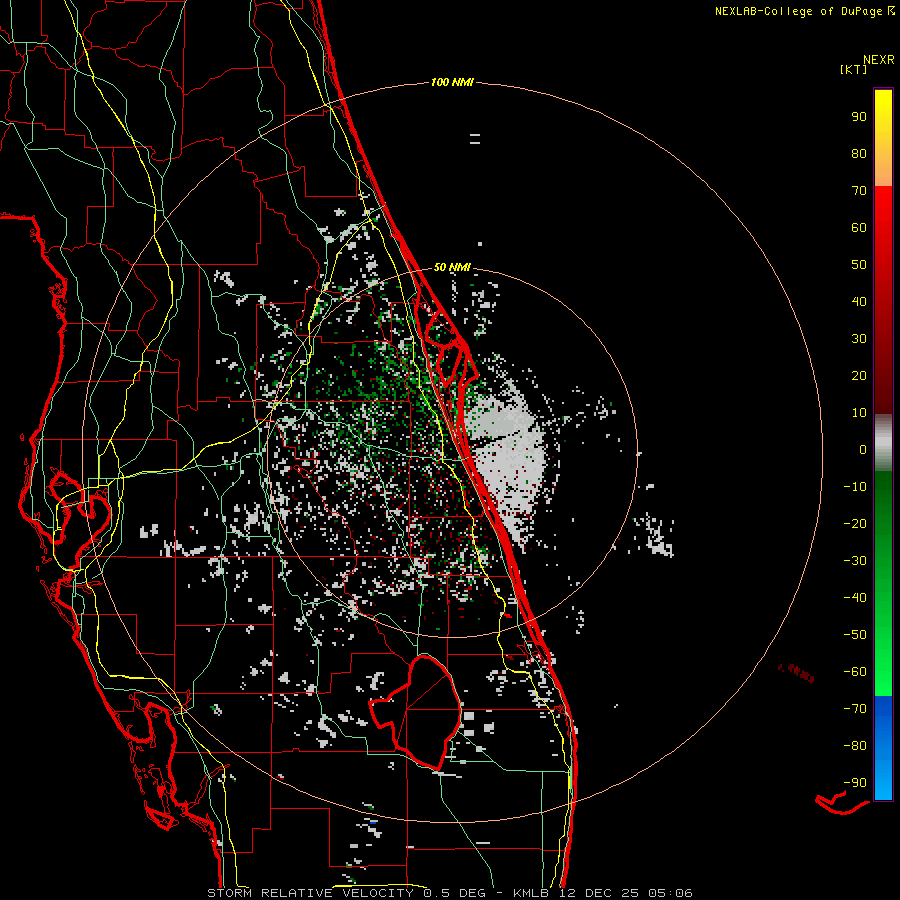Click the -70 knot scale label
The height and width of the screenshot is (900, 900).
[x=855, y=709]
